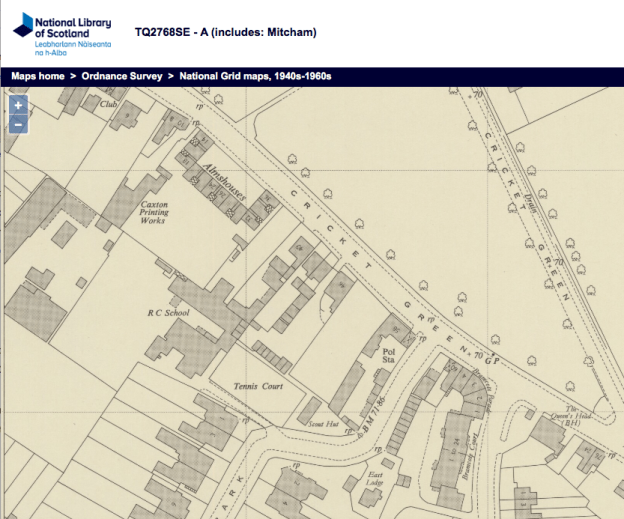This screenshot has height=519, width=624.
Task: Click the GP marker on Cricket Green
Action: click(490, 358)
